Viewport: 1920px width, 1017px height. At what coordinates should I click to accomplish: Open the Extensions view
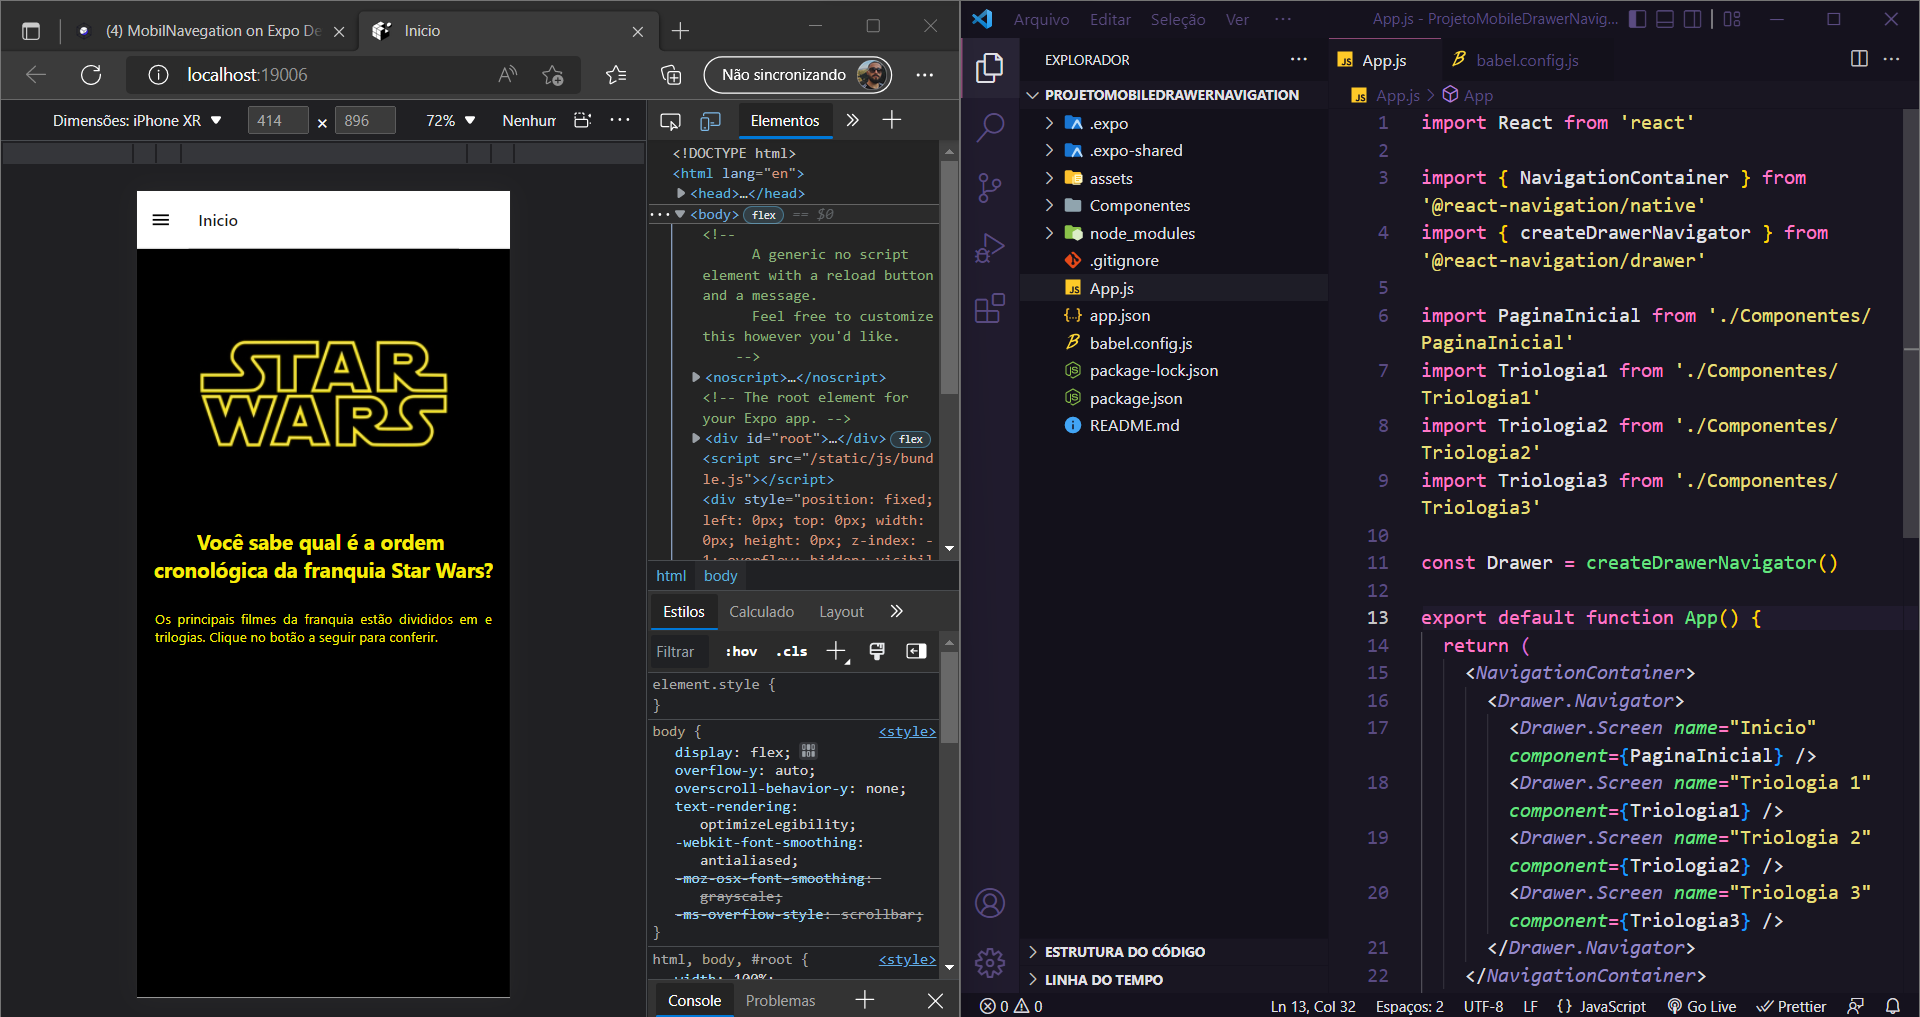pyautogui.click(x=989, y=309)
